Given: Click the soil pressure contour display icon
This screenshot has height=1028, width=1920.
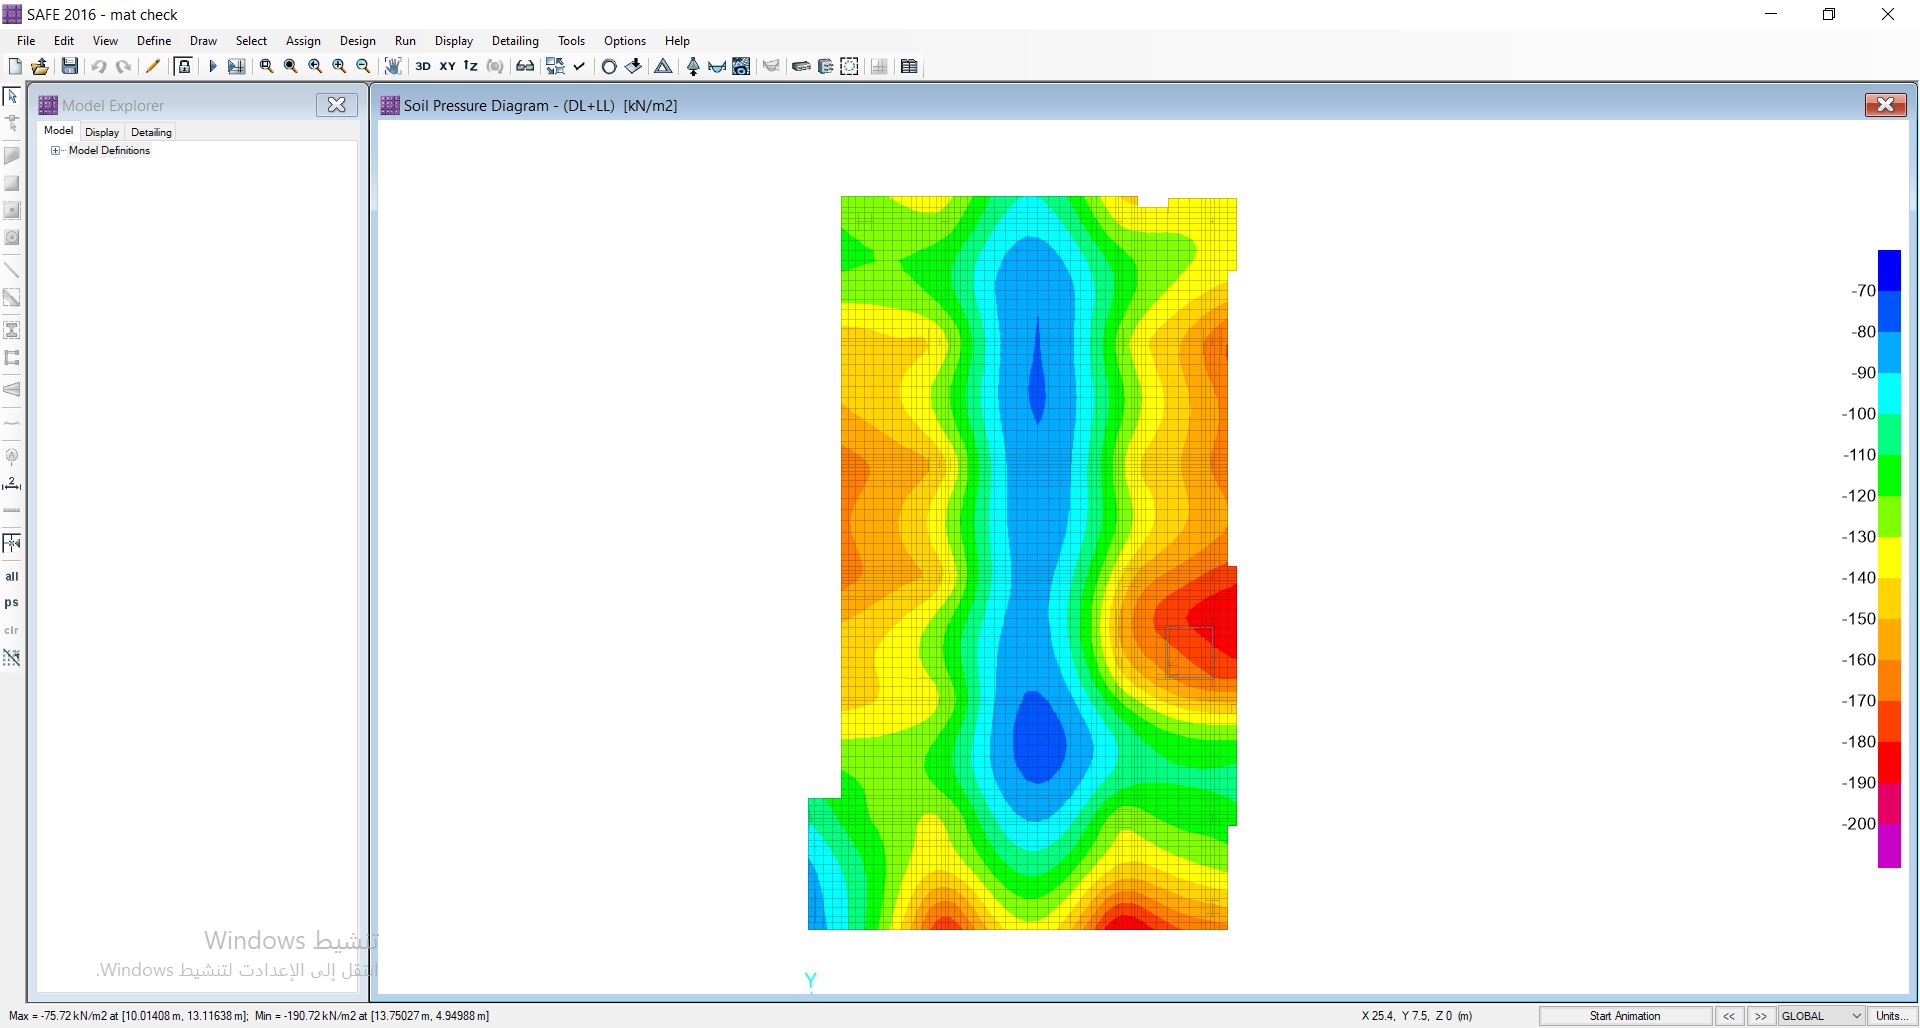Looking at the screenshot, I should (x=741, y=66).
